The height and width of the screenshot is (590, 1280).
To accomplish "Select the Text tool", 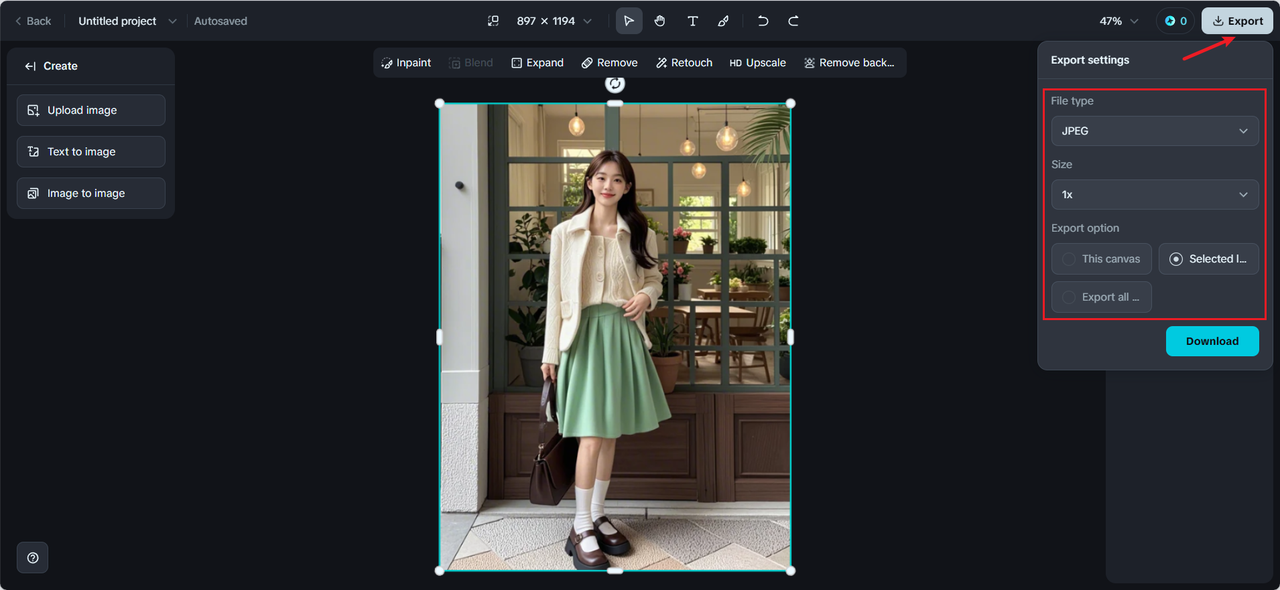I will pos(692,21).
